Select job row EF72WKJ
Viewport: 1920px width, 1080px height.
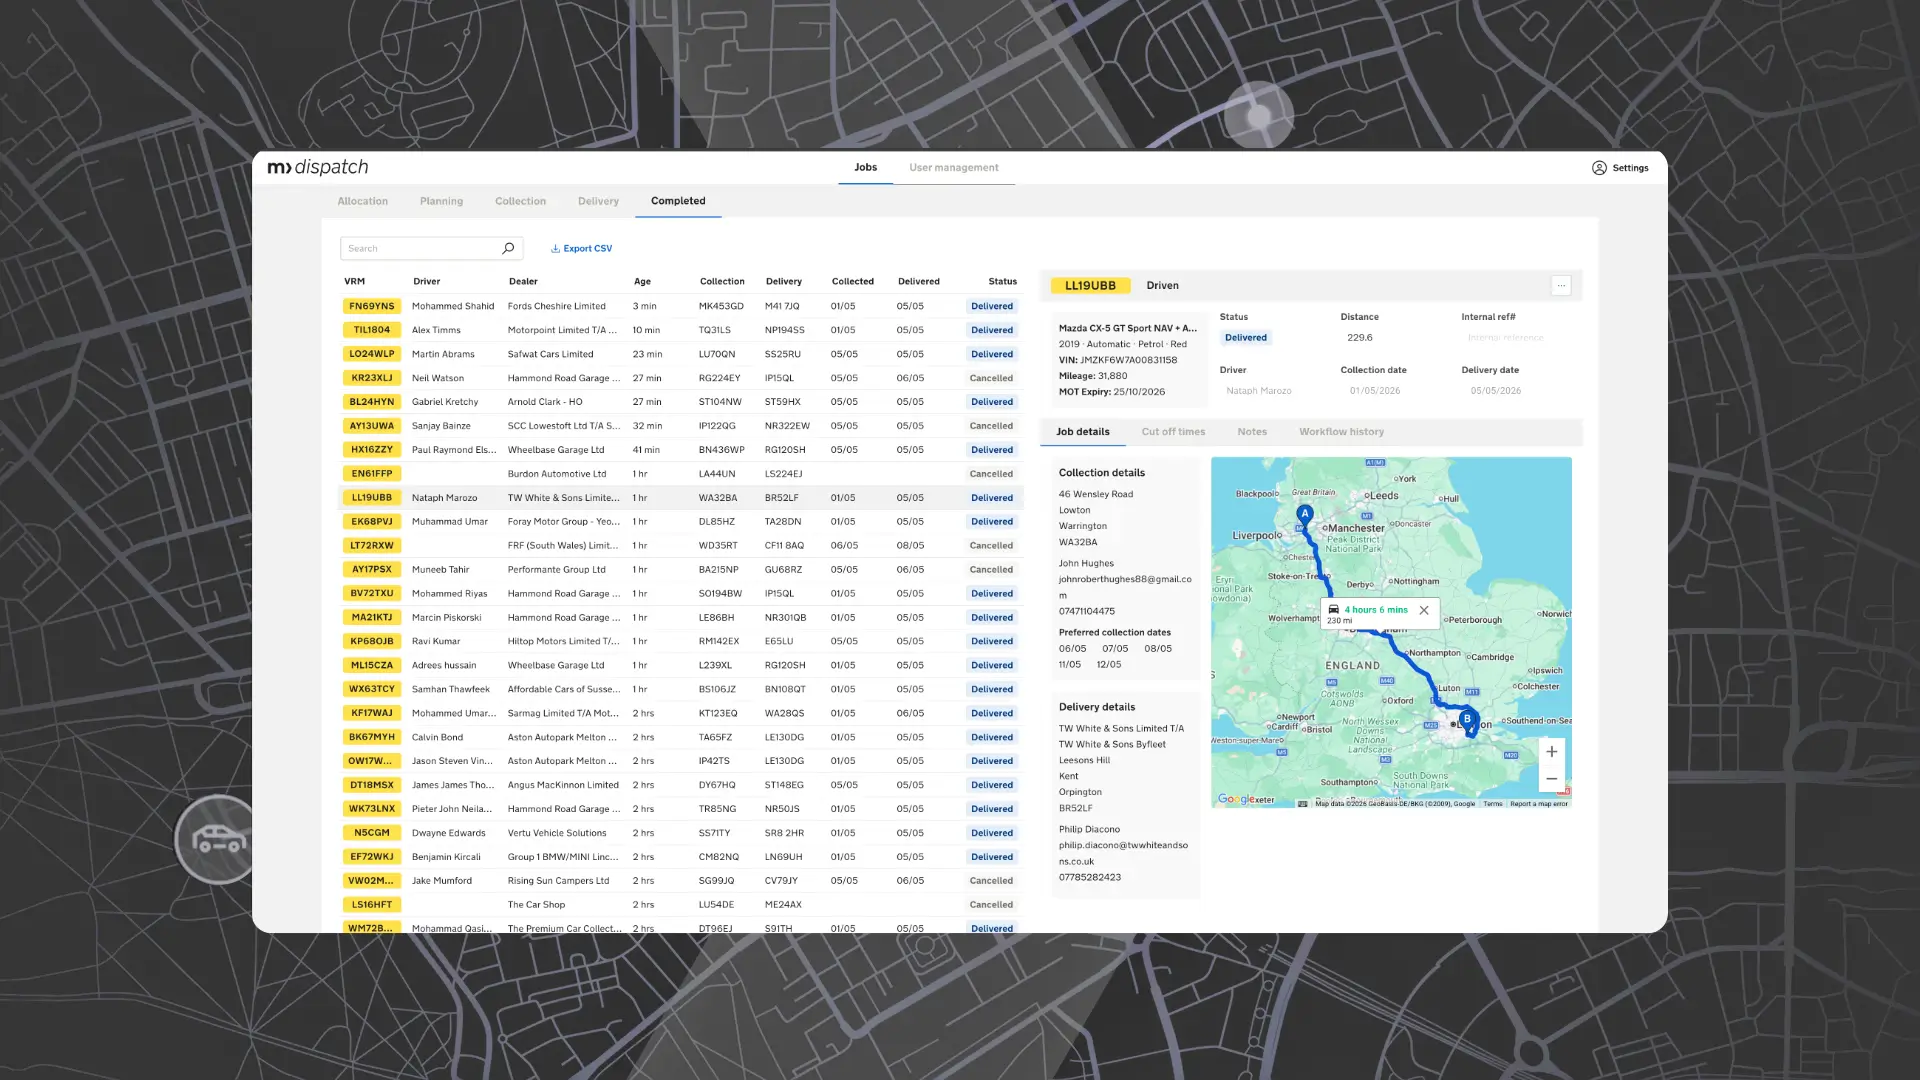pos(680,857)
